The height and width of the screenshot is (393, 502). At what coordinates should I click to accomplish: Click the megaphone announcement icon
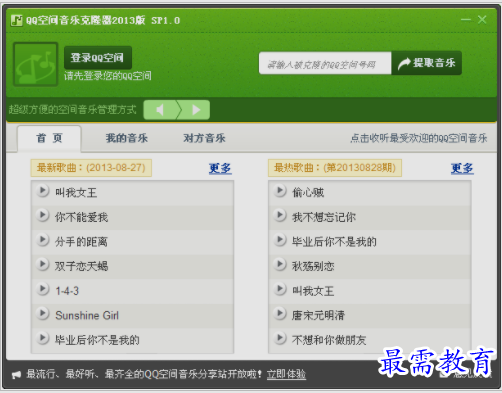point(16,375)
